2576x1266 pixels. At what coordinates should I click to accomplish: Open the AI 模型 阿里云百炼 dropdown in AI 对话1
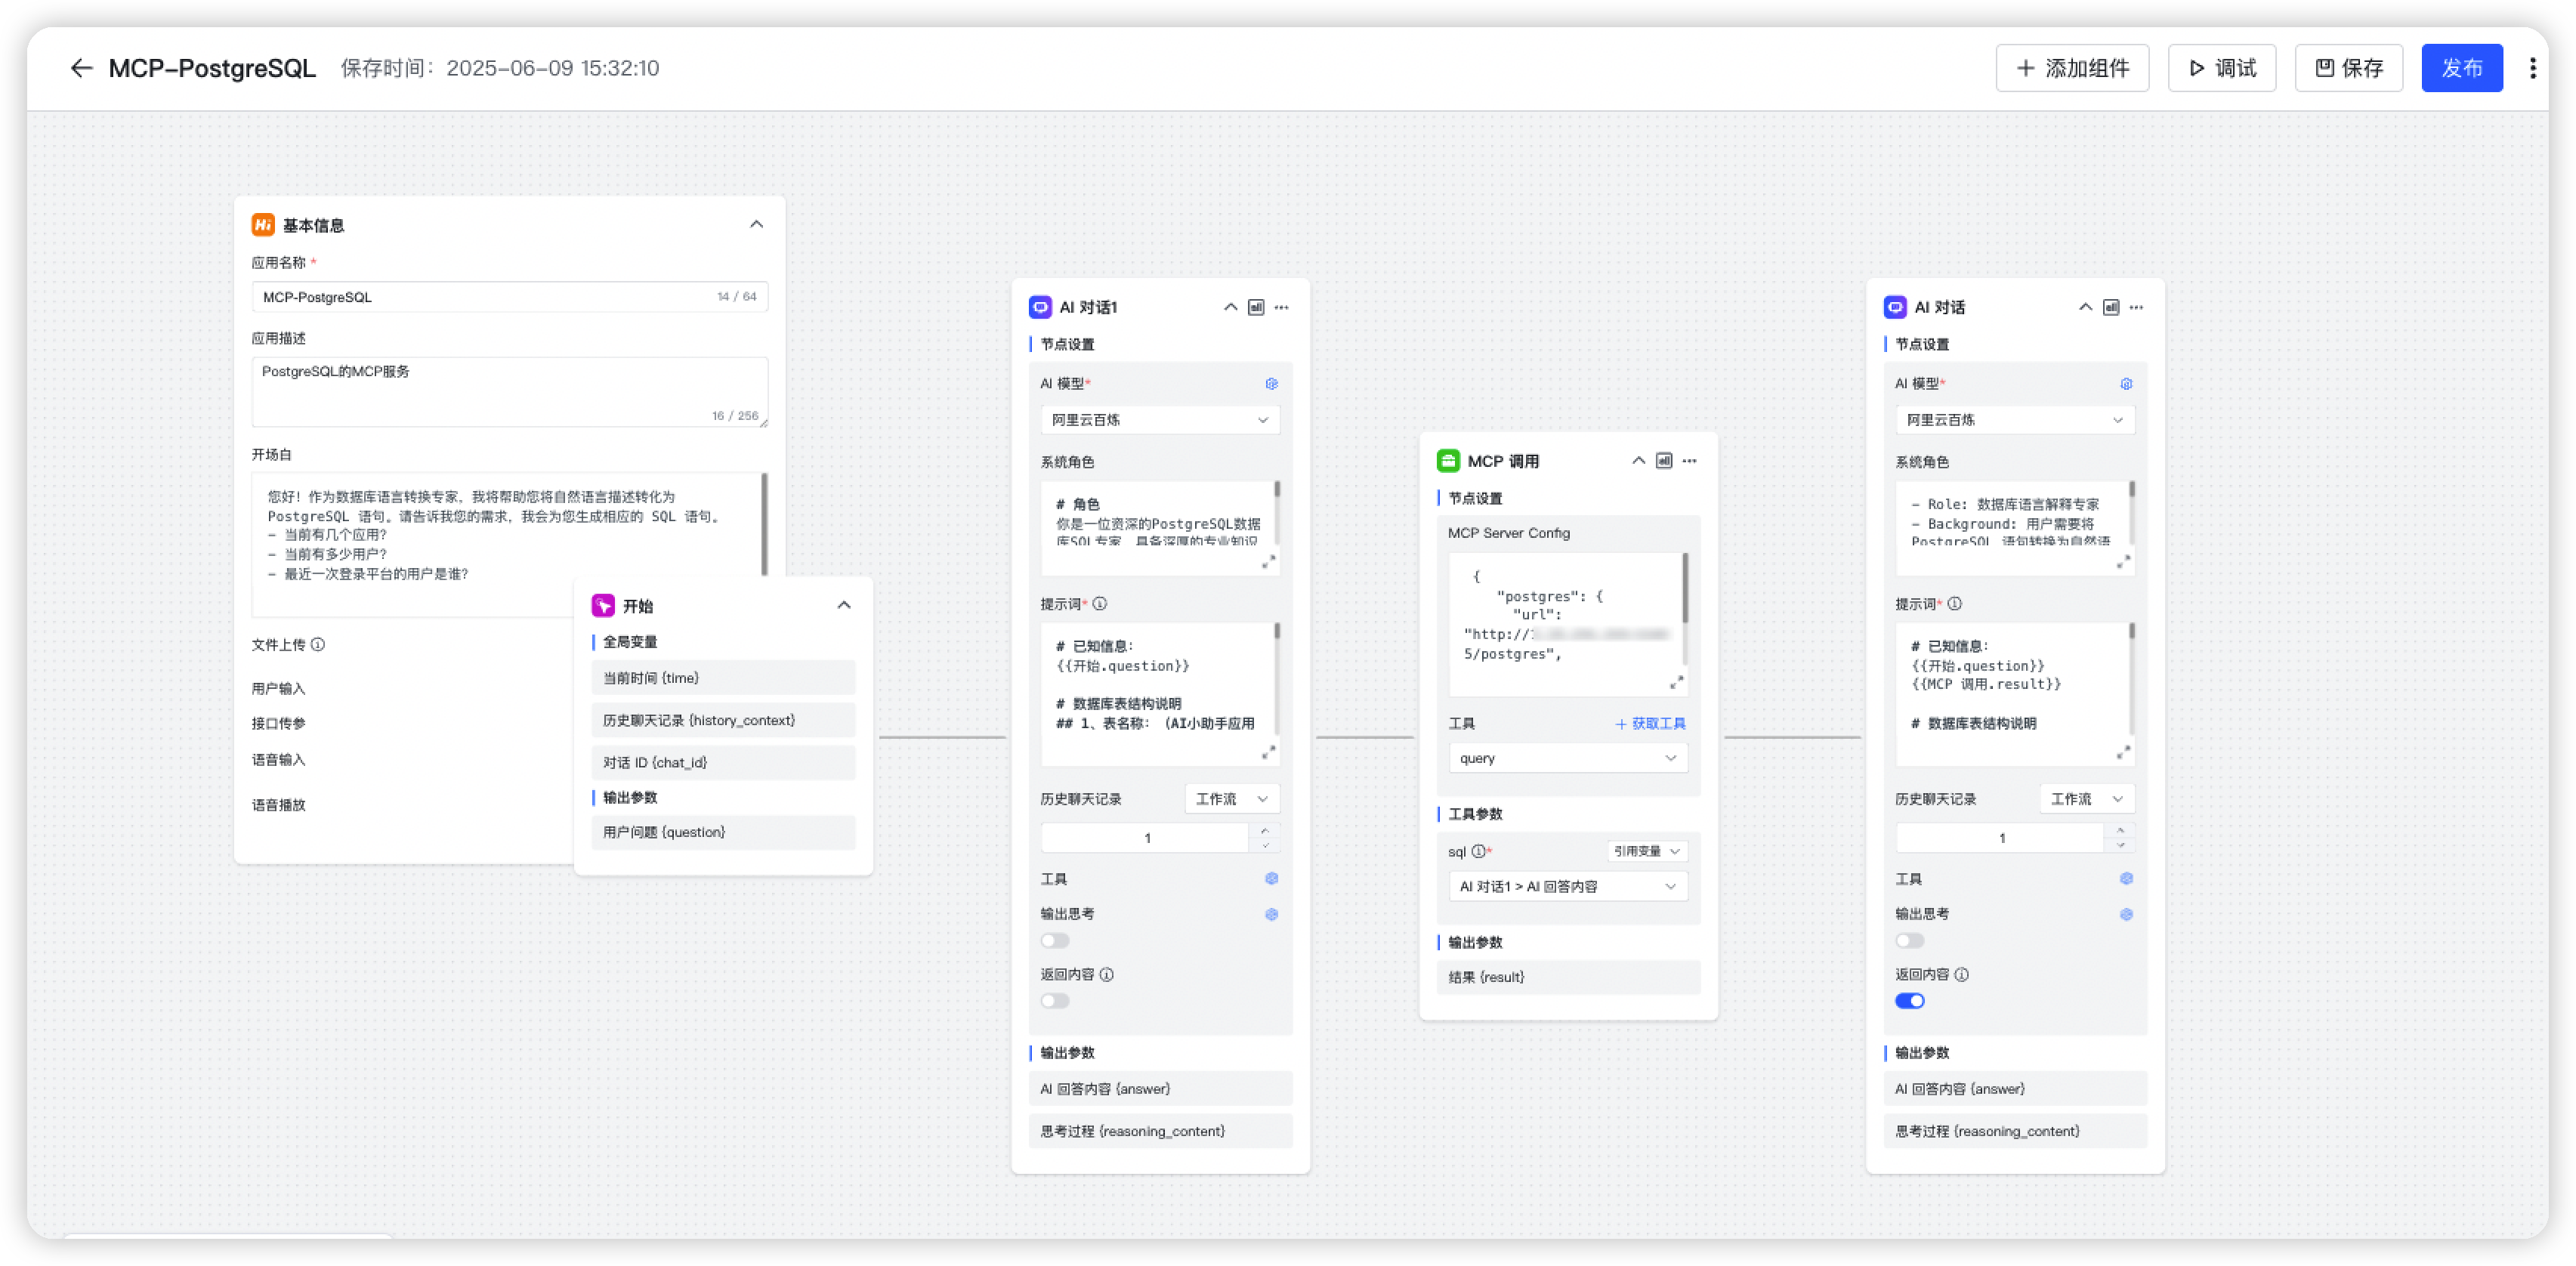[x=1159, y=420]
